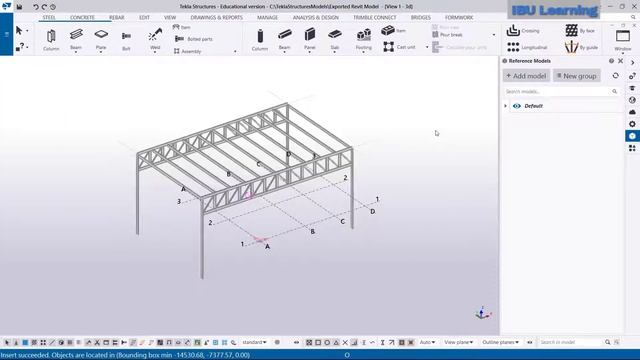The image size is (640, 360).
Task: Expand the Weld dropdown arrow
Action: [155, 52]
